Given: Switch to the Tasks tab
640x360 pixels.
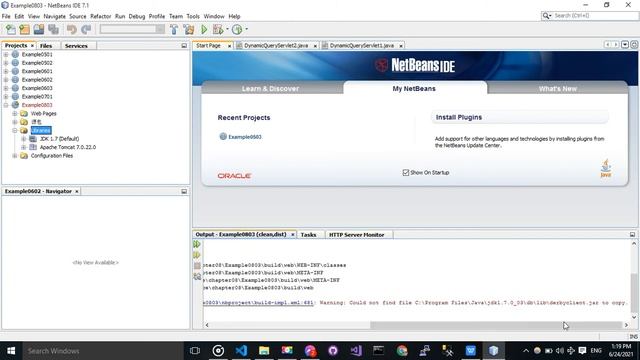Looking at the screenshot, I should tap(309, 235).
